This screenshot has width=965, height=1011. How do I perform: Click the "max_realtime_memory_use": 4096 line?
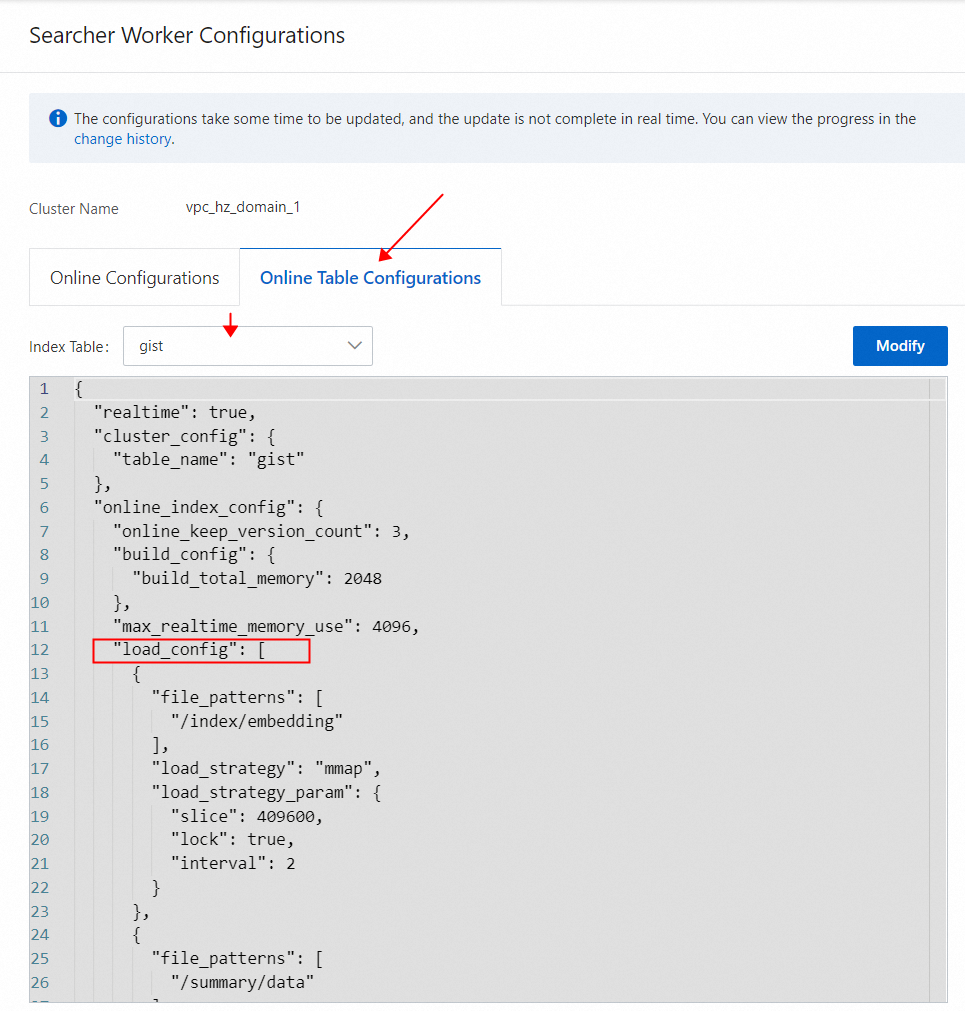coord(266,626)
